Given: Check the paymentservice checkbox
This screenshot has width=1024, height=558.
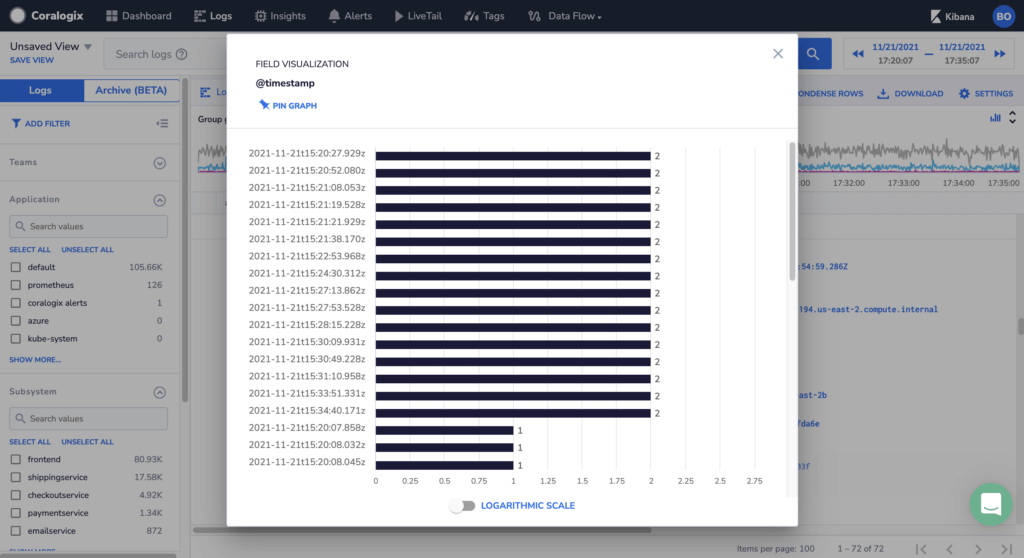Looking at the screenshot, I should pyautogui.click(x=16, y=513).
